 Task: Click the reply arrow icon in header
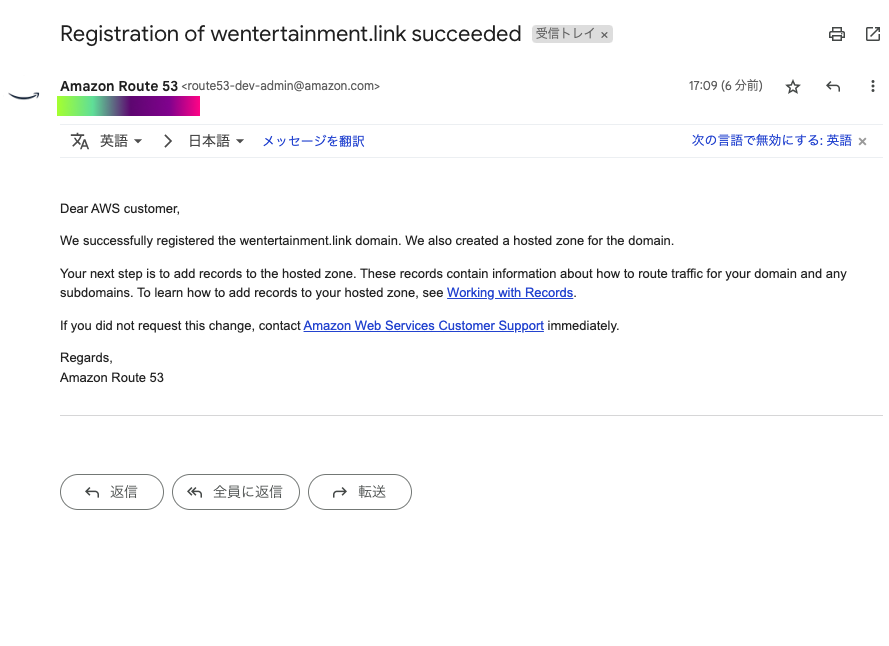click(833, 87)
